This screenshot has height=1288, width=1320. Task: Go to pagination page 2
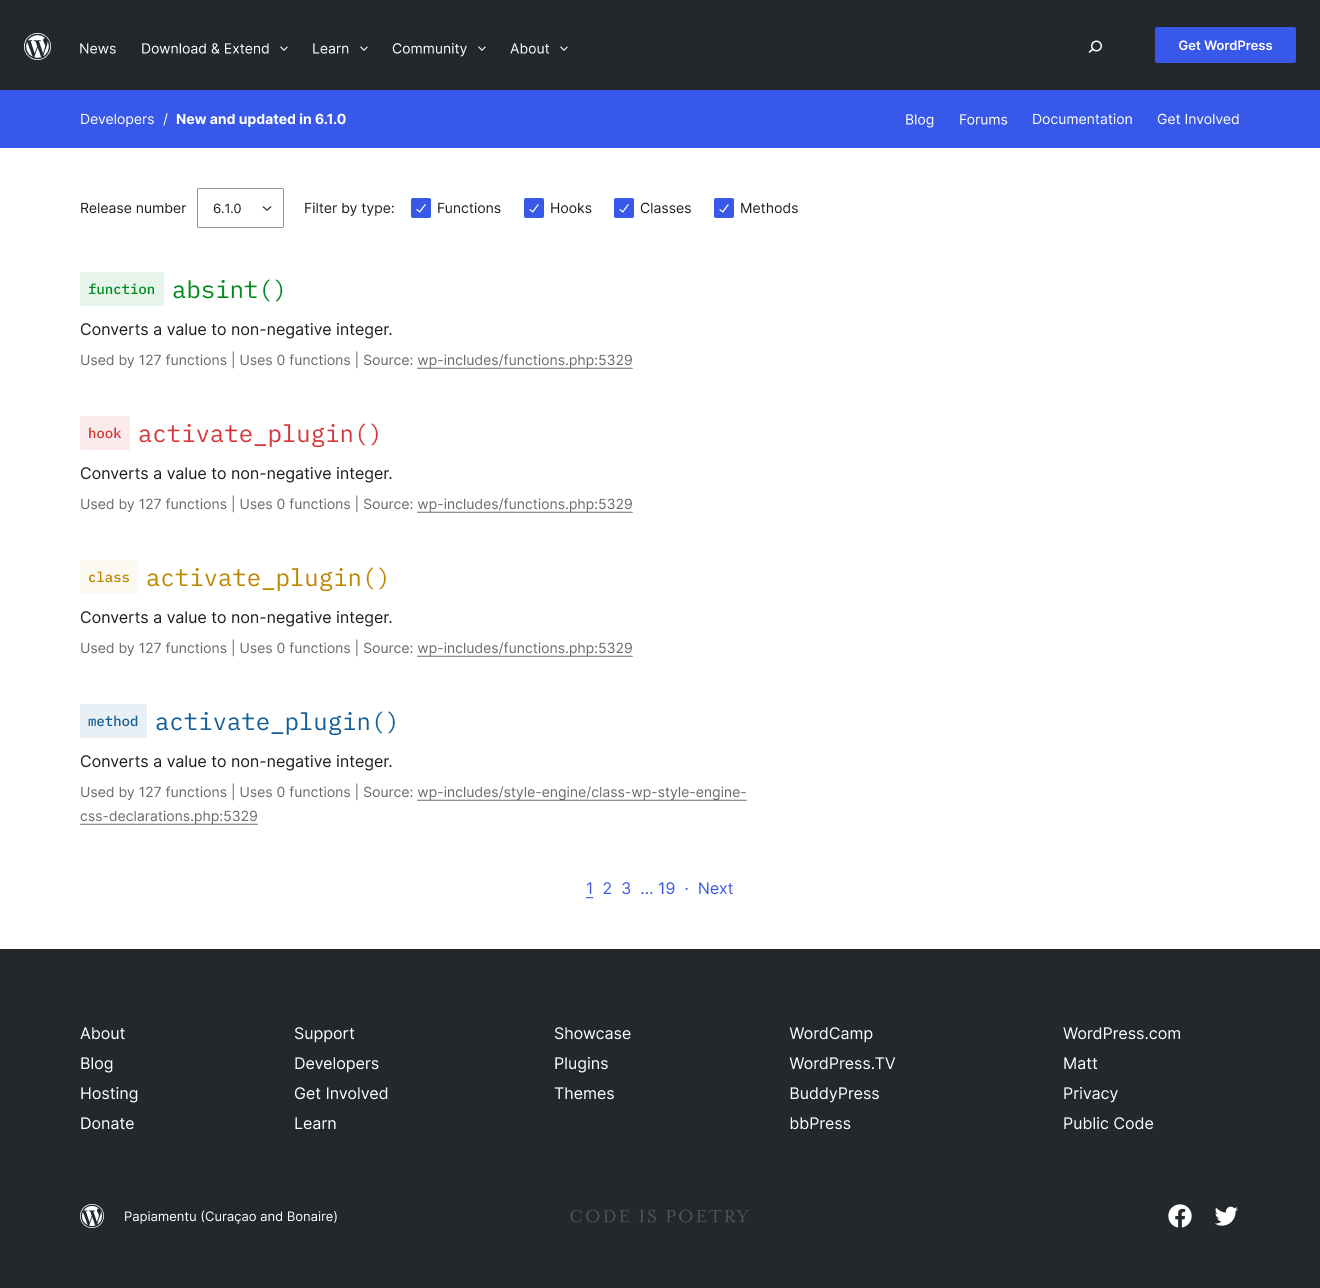[x=607, y=888]
